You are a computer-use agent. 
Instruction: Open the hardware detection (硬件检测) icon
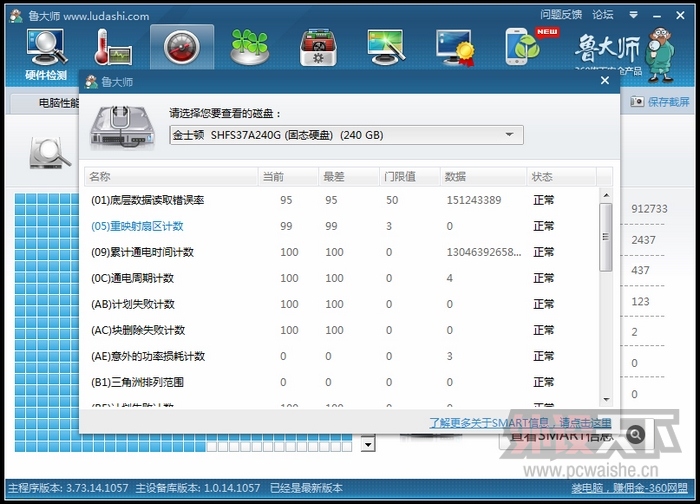click(46, 54)
